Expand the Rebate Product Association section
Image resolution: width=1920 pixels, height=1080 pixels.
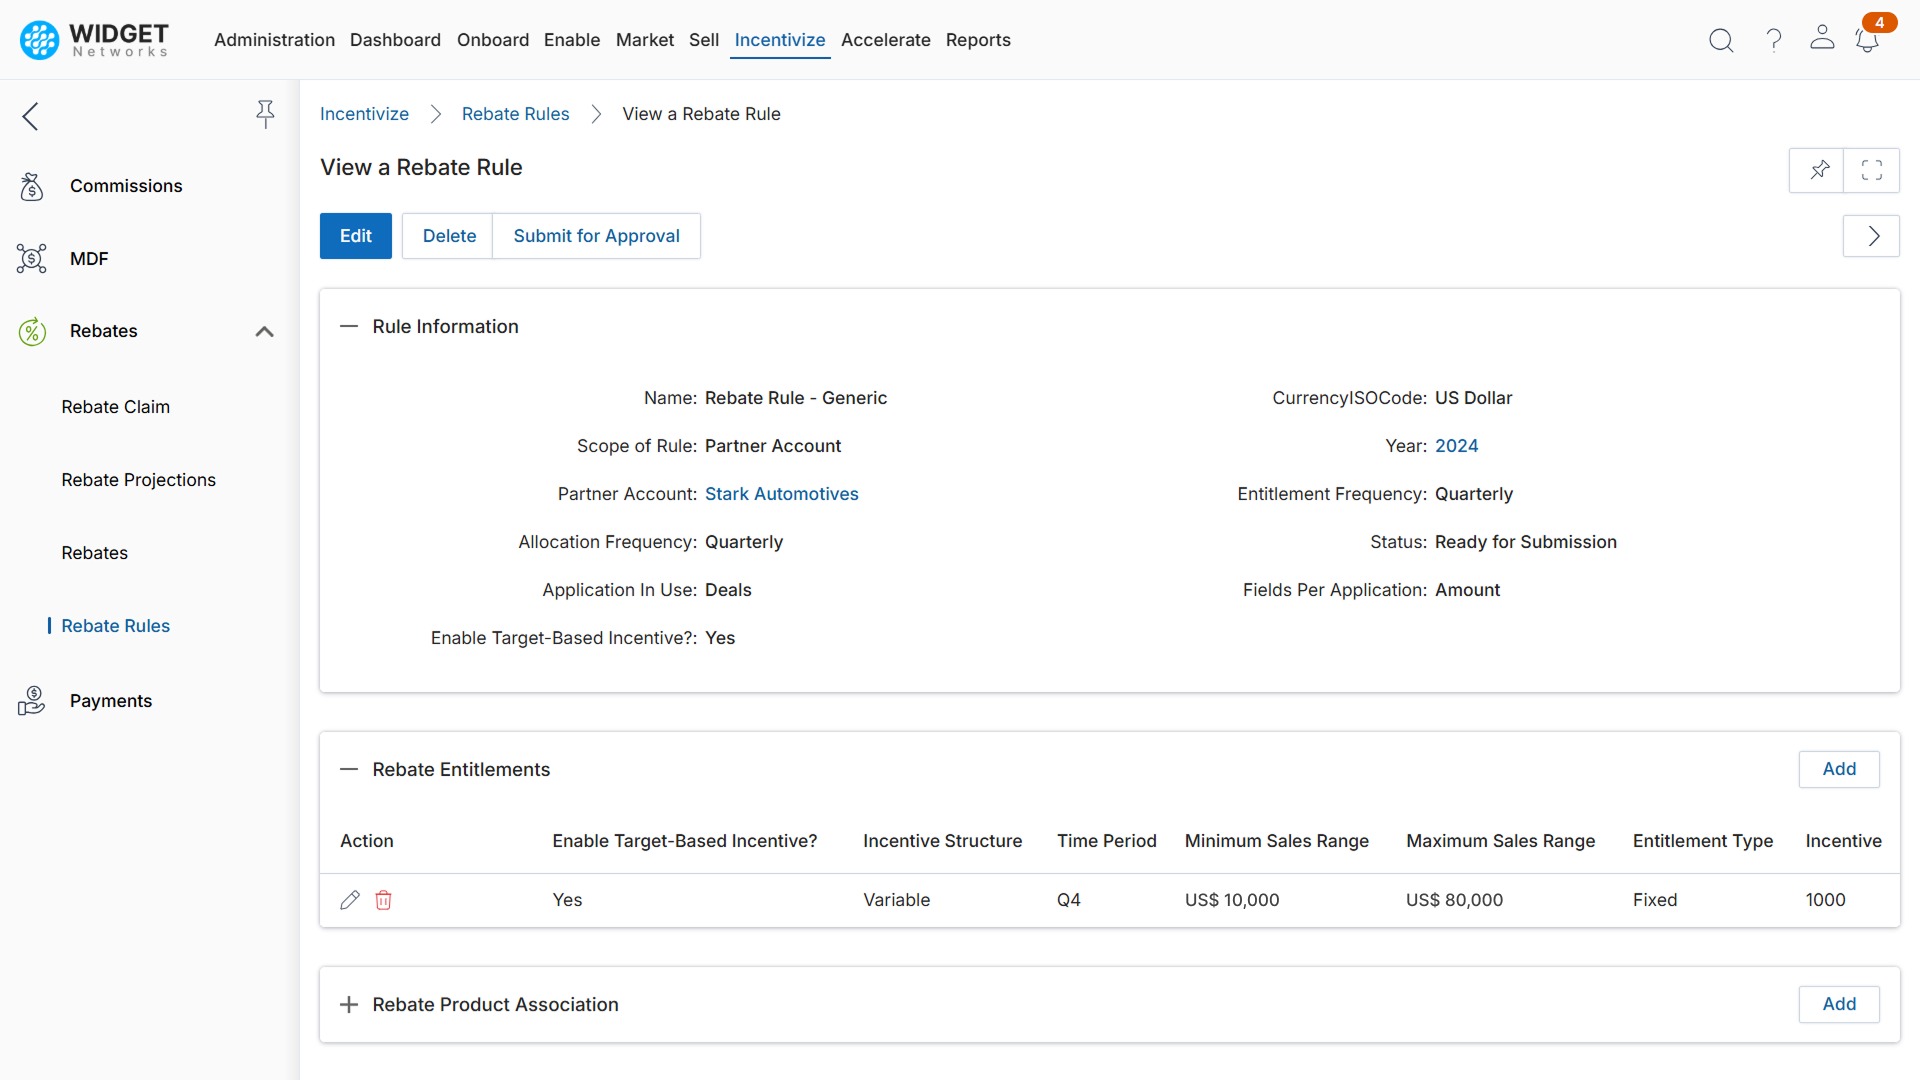(348, 1004)
